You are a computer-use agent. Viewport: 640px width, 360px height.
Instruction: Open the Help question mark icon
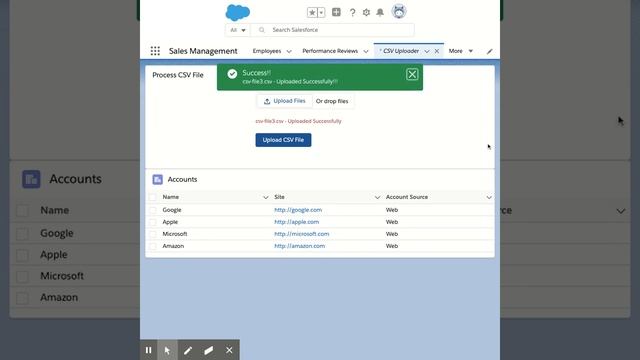[352, 12]
